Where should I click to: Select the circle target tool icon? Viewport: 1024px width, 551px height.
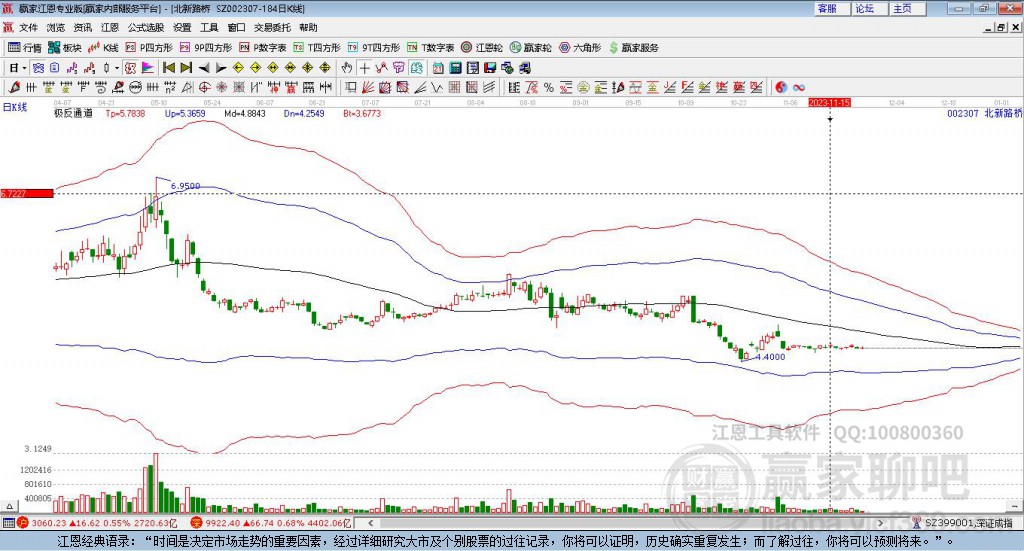pos(204,87)
